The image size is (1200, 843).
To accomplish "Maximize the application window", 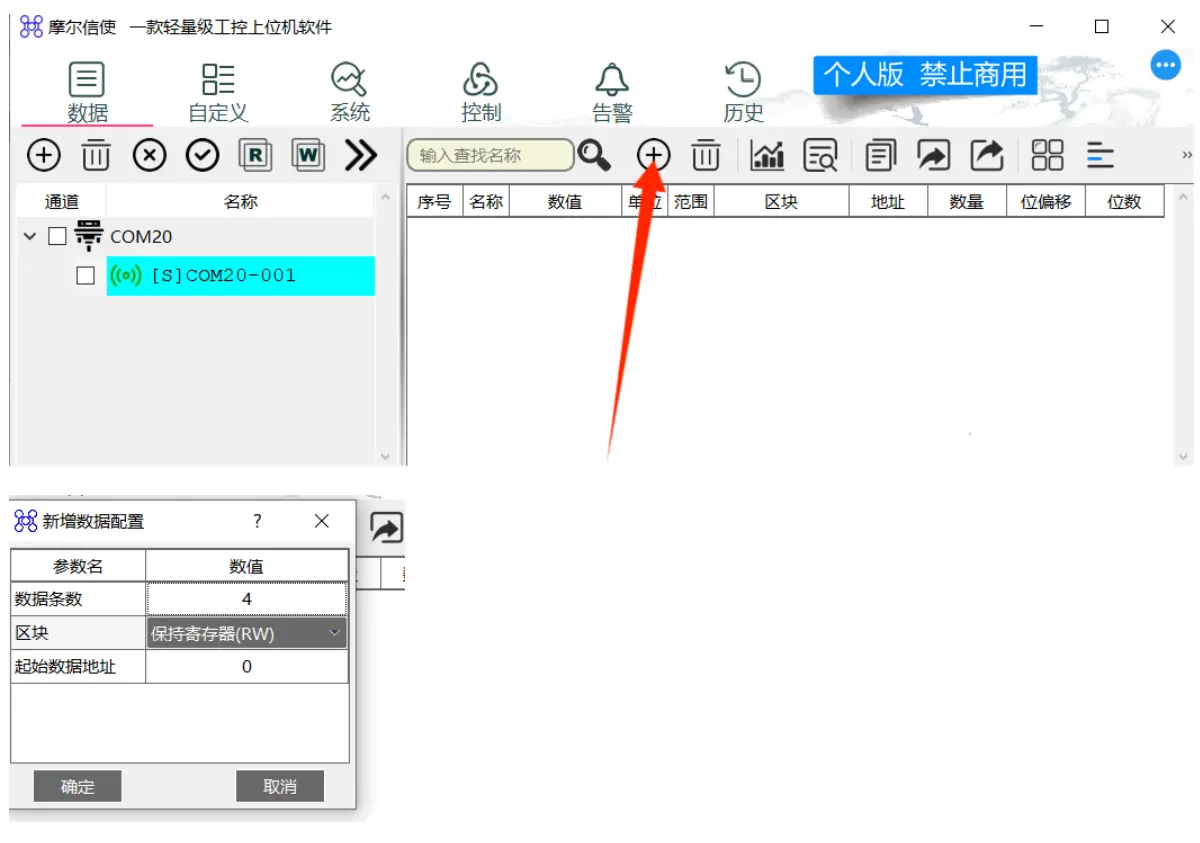I will click(1102, 27).
